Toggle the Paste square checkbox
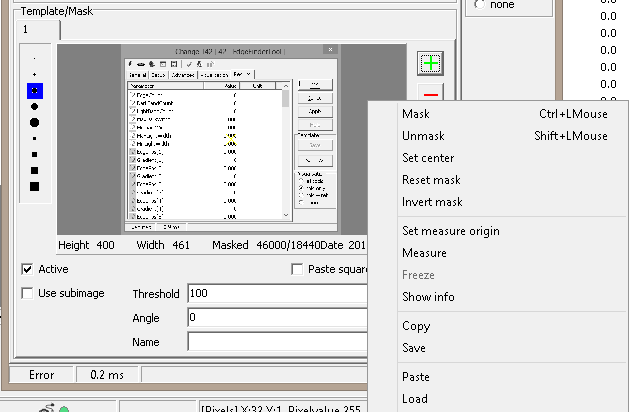629x412 pixels. [297, 269]
